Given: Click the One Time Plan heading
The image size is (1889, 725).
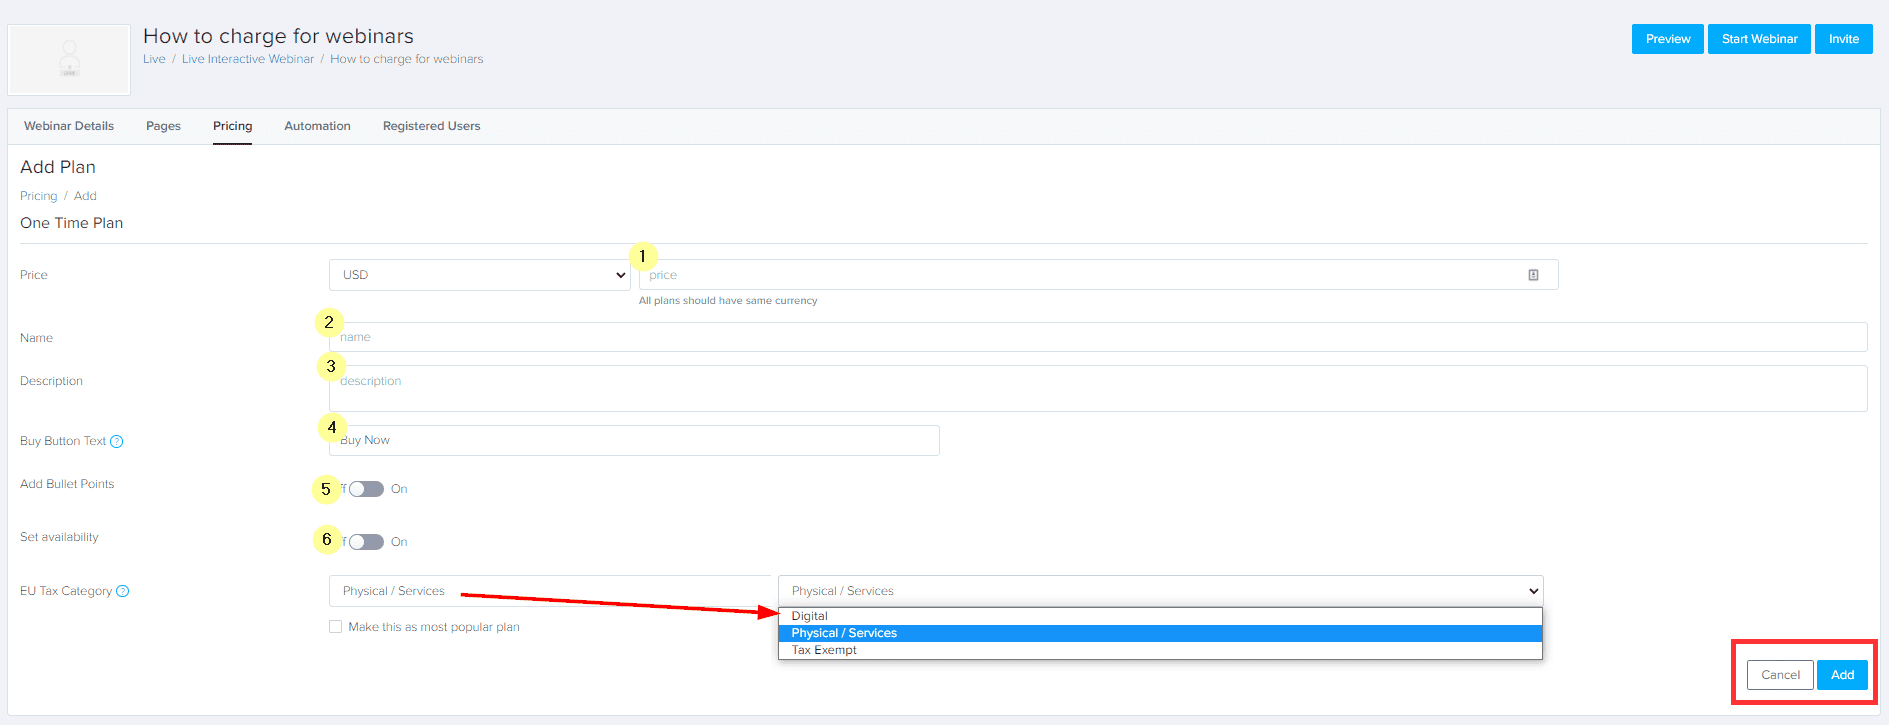Looking at the screenshot, I should tap(72, 223).
